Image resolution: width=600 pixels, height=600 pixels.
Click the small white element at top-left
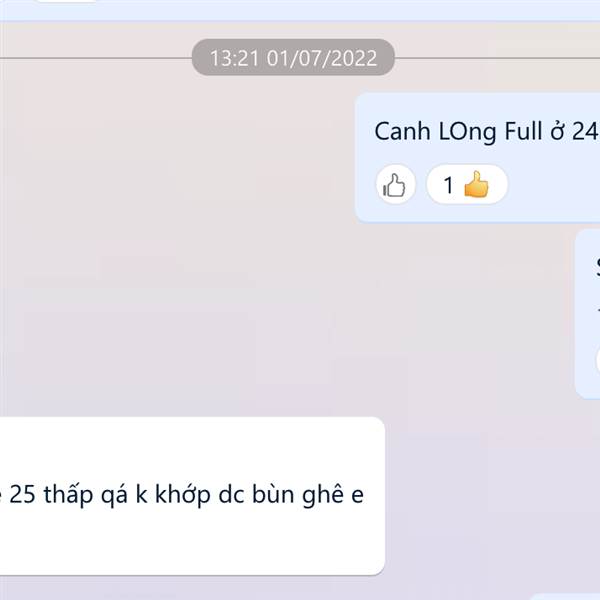(x=66, y=1)
